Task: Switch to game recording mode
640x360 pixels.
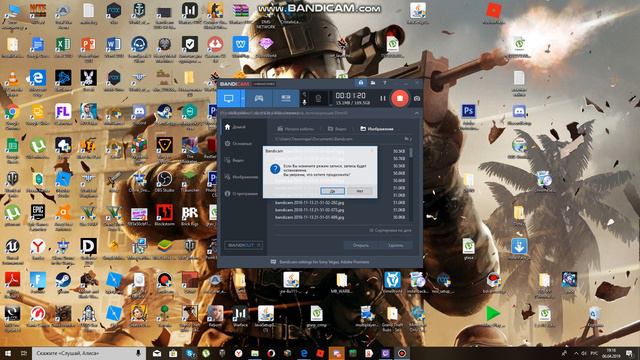Action: pyautogui.click(x=259, y=98)
